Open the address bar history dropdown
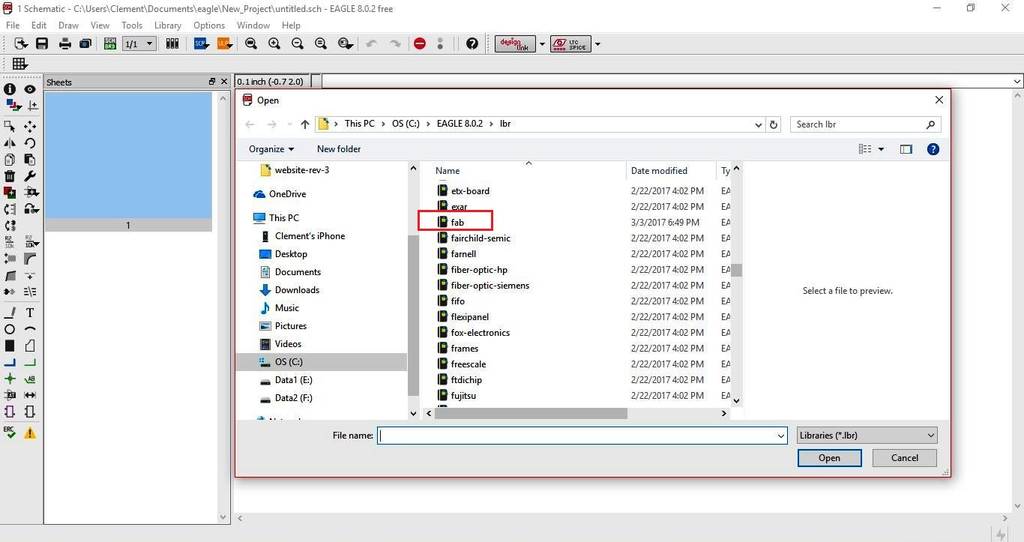This screenshot has height=542, width=1024. click(x=758, y=124)
